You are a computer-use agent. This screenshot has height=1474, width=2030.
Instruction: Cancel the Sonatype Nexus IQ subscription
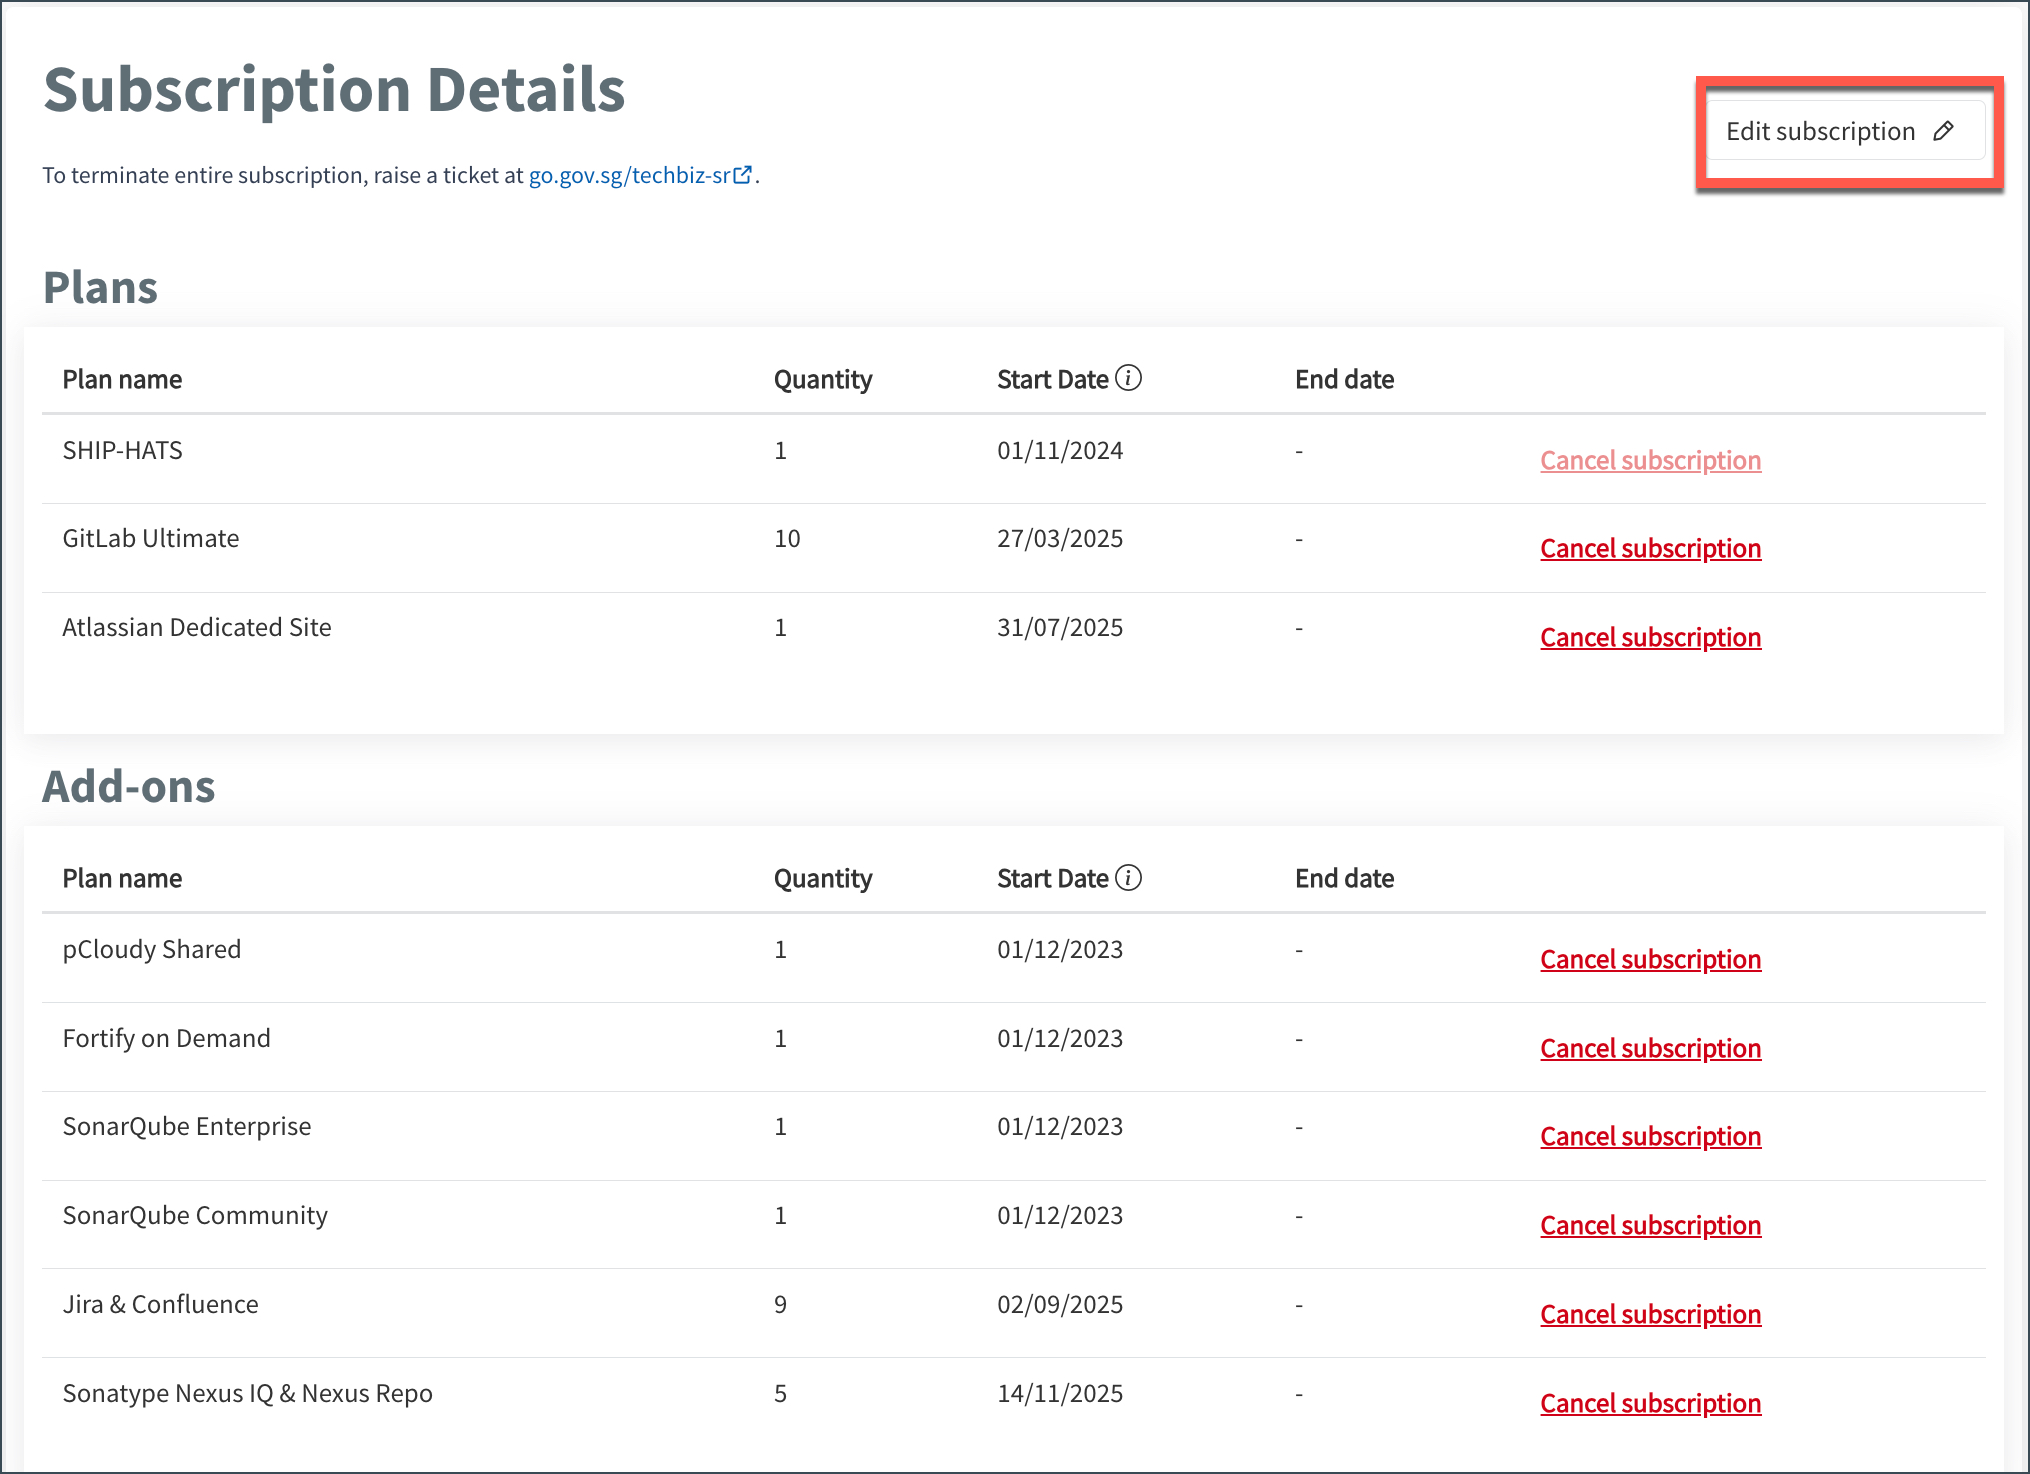[1650, 1403]
